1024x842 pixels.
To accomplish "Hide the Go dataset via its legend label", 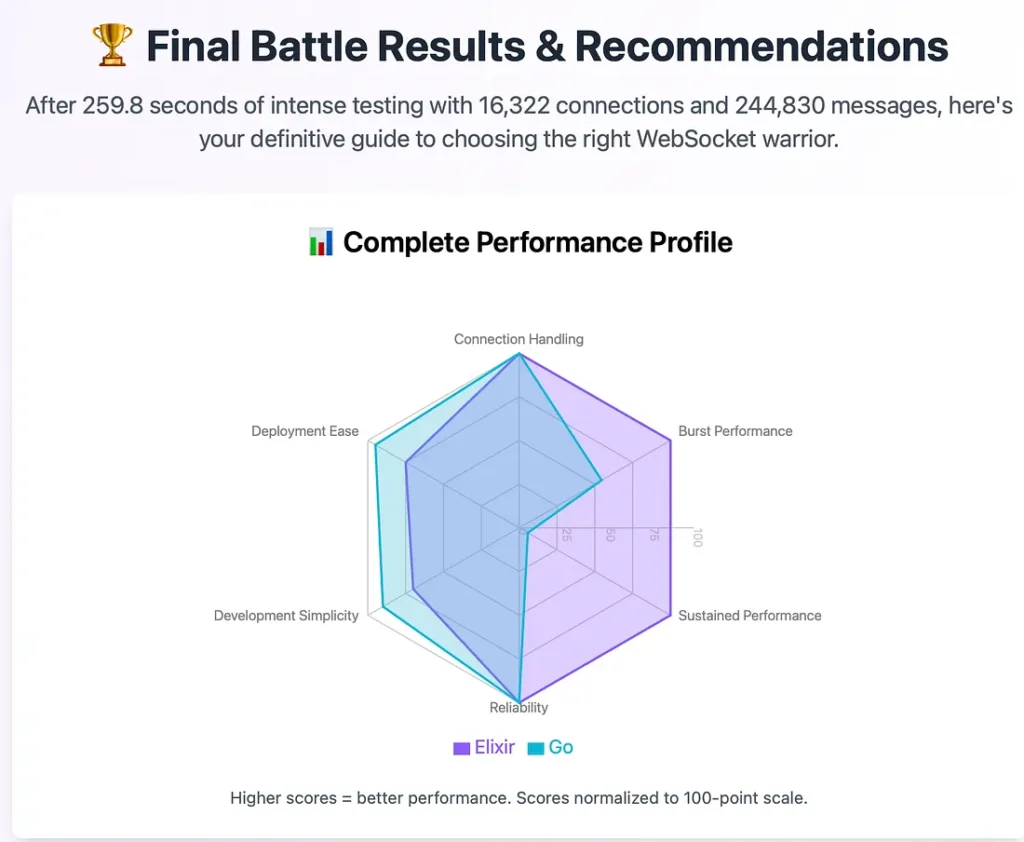I will pos(561,747).
